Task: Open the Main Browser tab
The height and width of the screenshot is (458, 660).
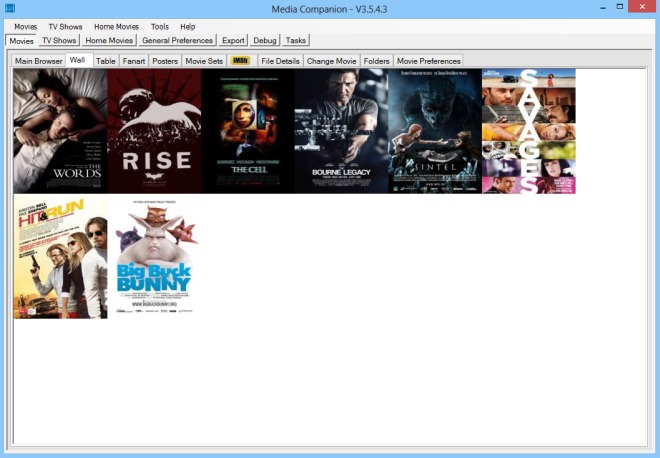Action: (39, 61)
